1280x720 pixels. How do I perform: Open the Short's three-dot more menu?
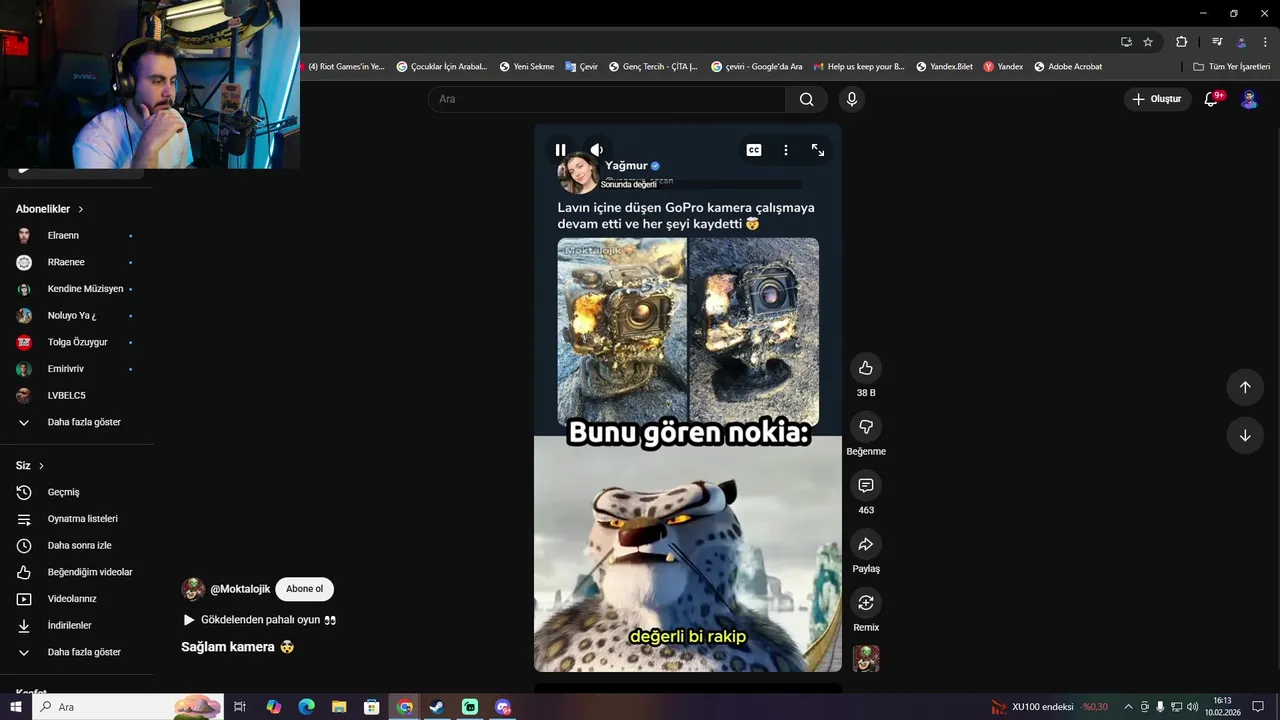point(786,150)
